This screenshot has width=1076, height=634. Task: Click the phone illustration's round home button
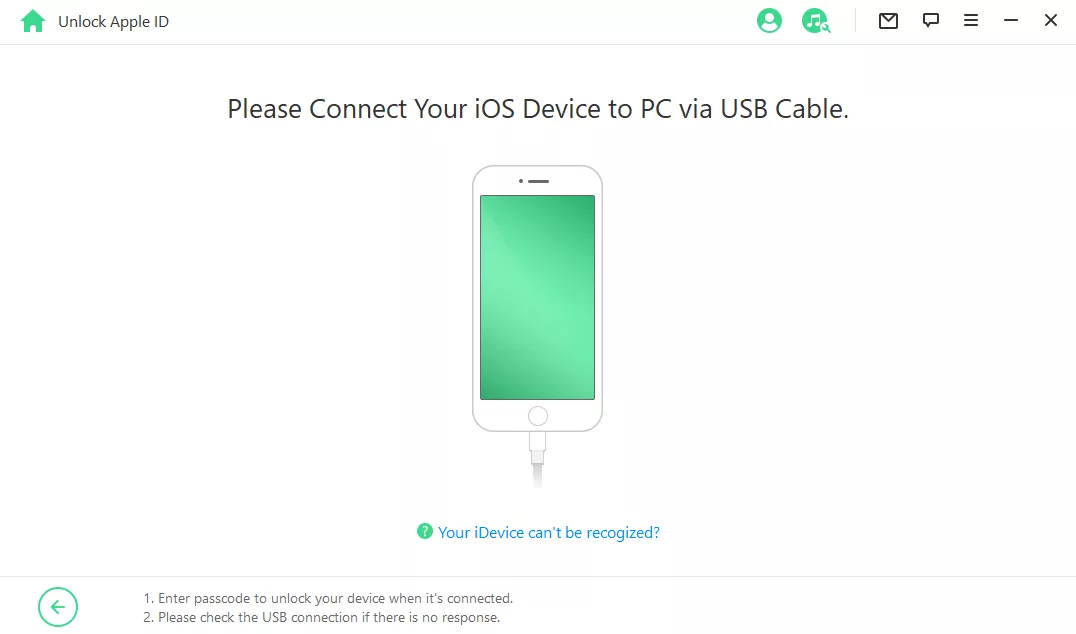click(x=537, y=416)
